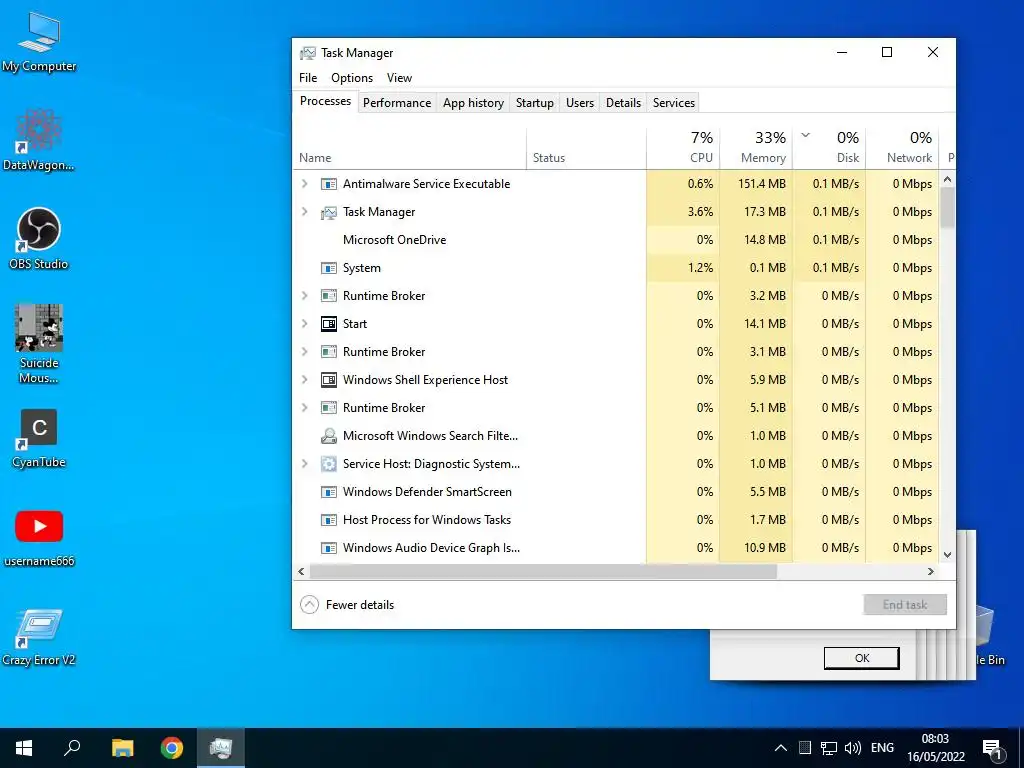
Task: Click Windows Audio Device Graph icon
Action: pyautogui.click(x=328, y=549)
